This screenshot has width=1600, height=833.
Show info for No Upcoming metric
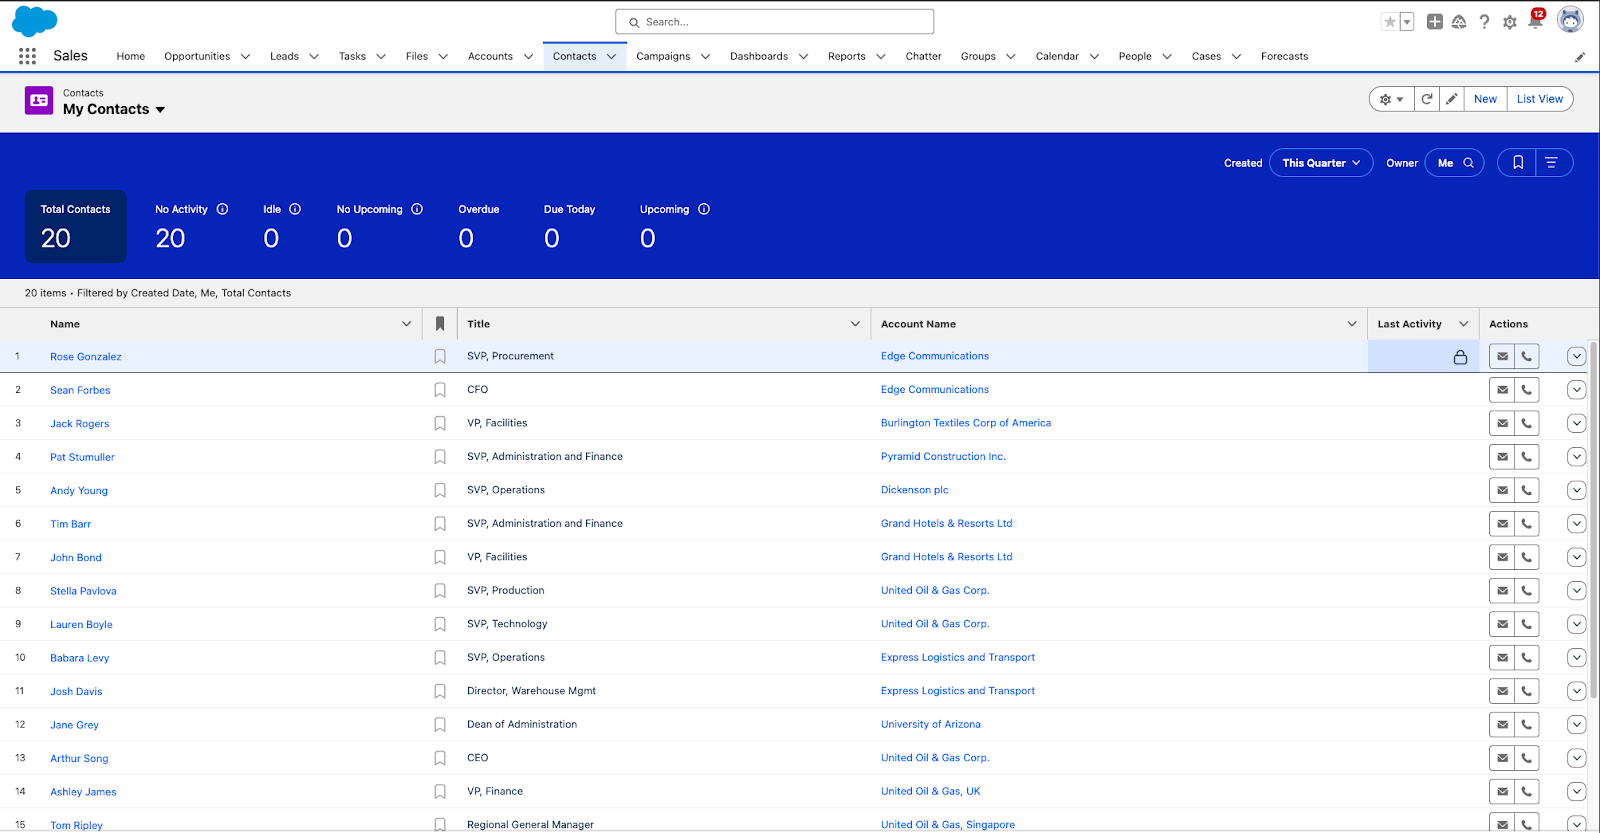tap(417, 209)
